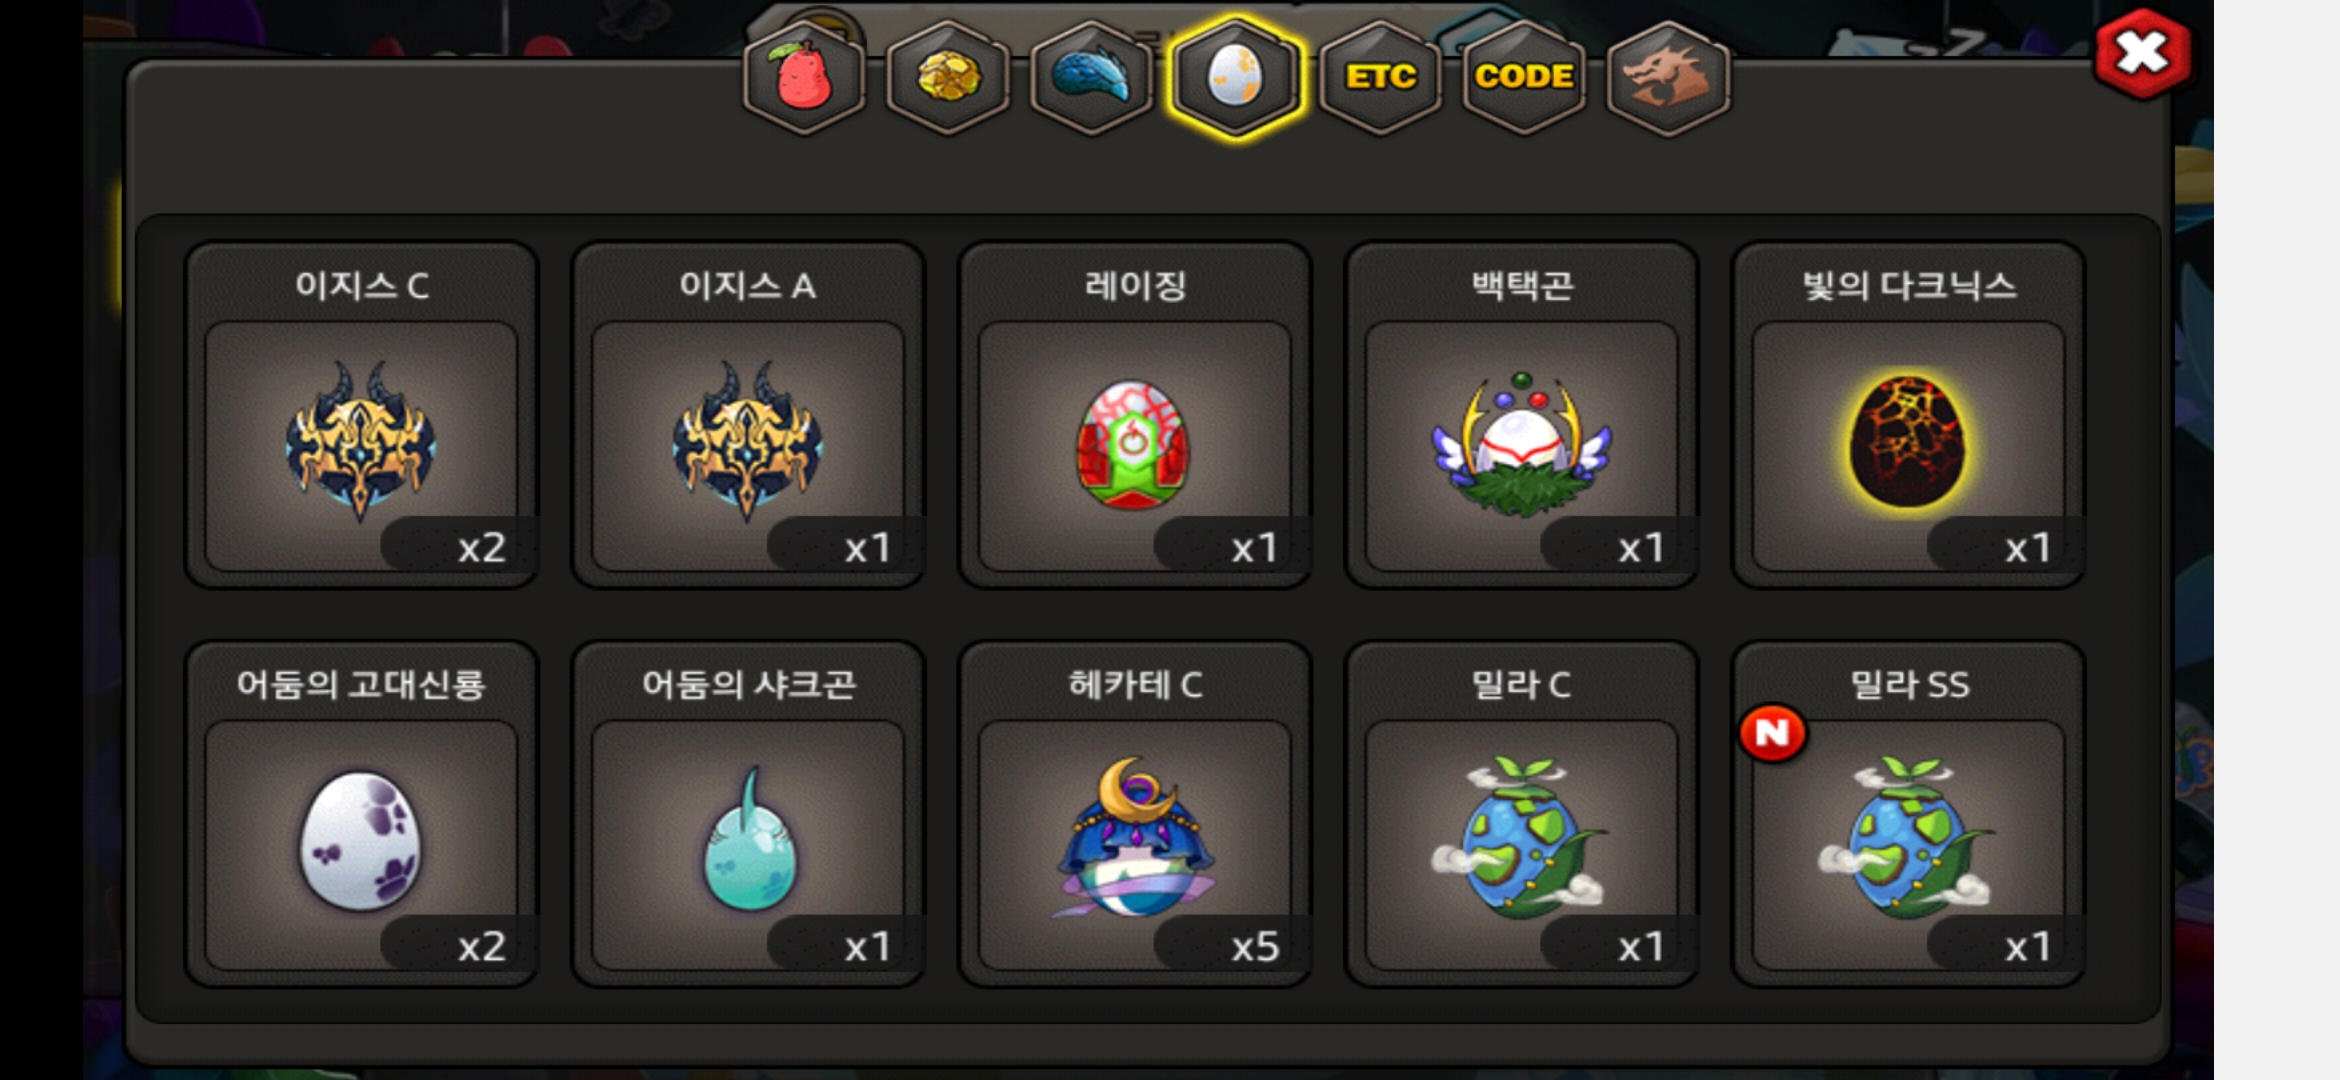This screenshot has height=1080, width=2340.
Task: Tap the red N new badge
Action: coord(1772,733)
